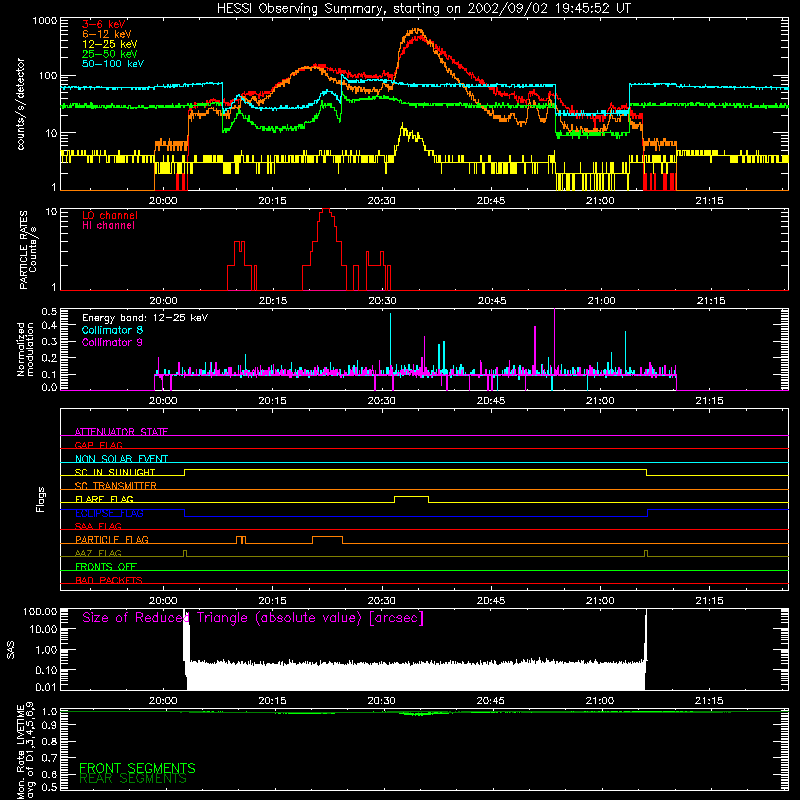
Task: Select the SC IN SUNLIGHT flag label
Action: 115,472
